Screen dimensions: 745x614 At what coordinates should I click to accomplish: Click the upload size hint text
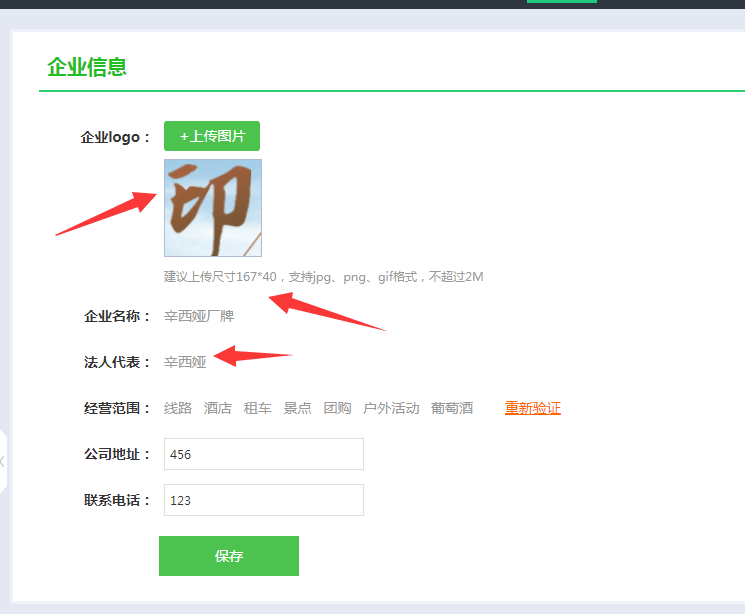coord(323,276)
